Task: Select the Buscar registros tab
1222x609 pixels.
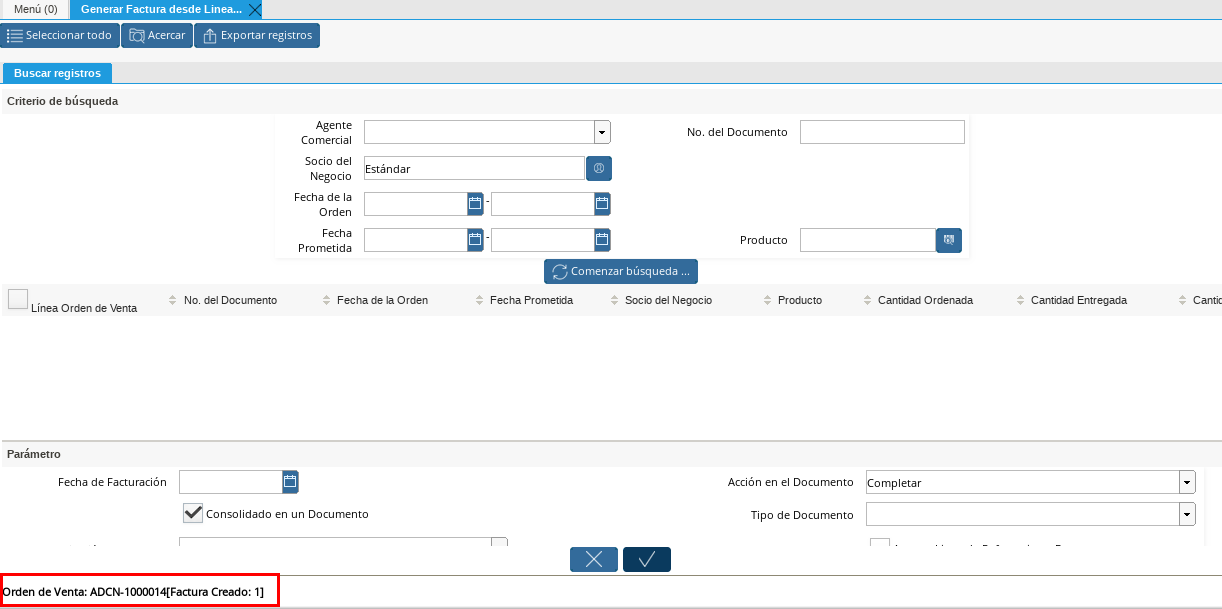Action: click(x=57, y=73)
